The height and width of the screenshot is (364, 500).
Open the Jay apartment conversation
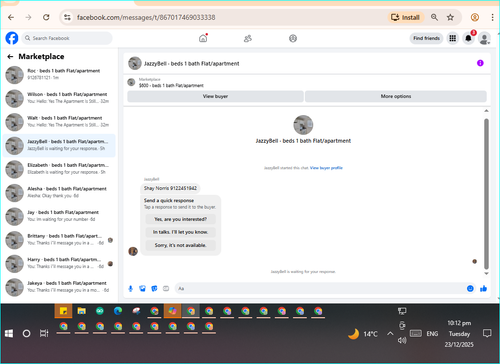(59, 216)
